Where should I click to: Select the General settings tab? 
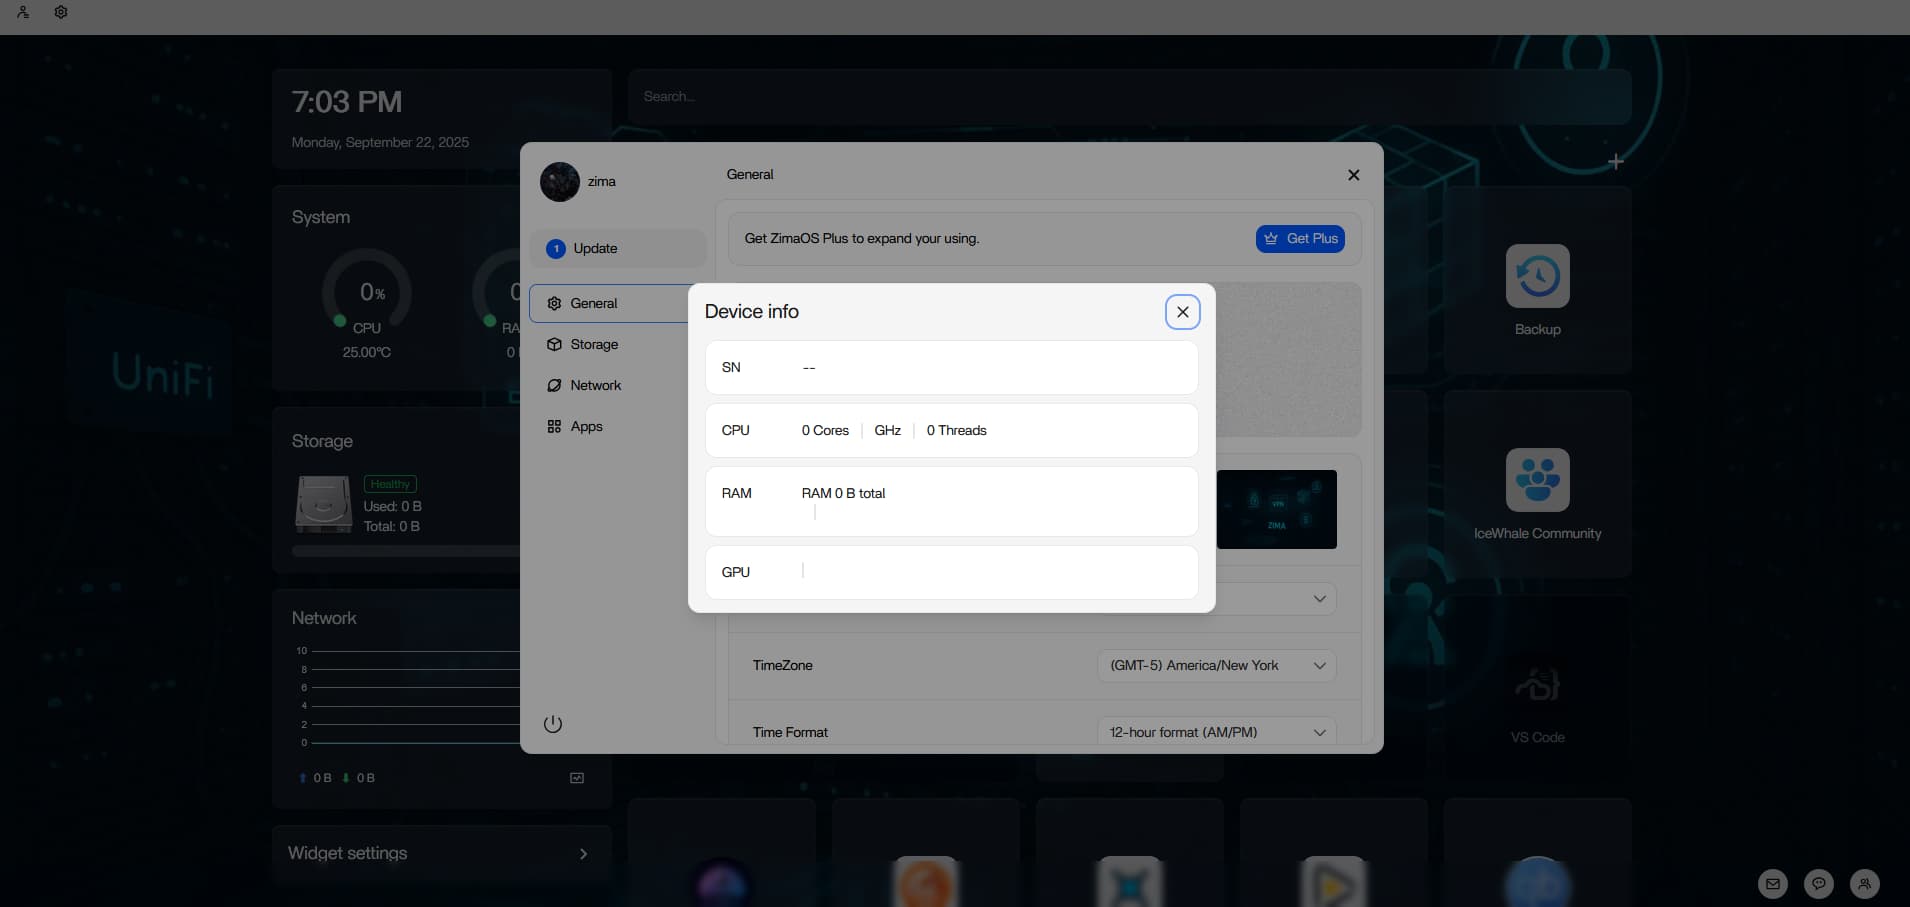click(608, 303)
